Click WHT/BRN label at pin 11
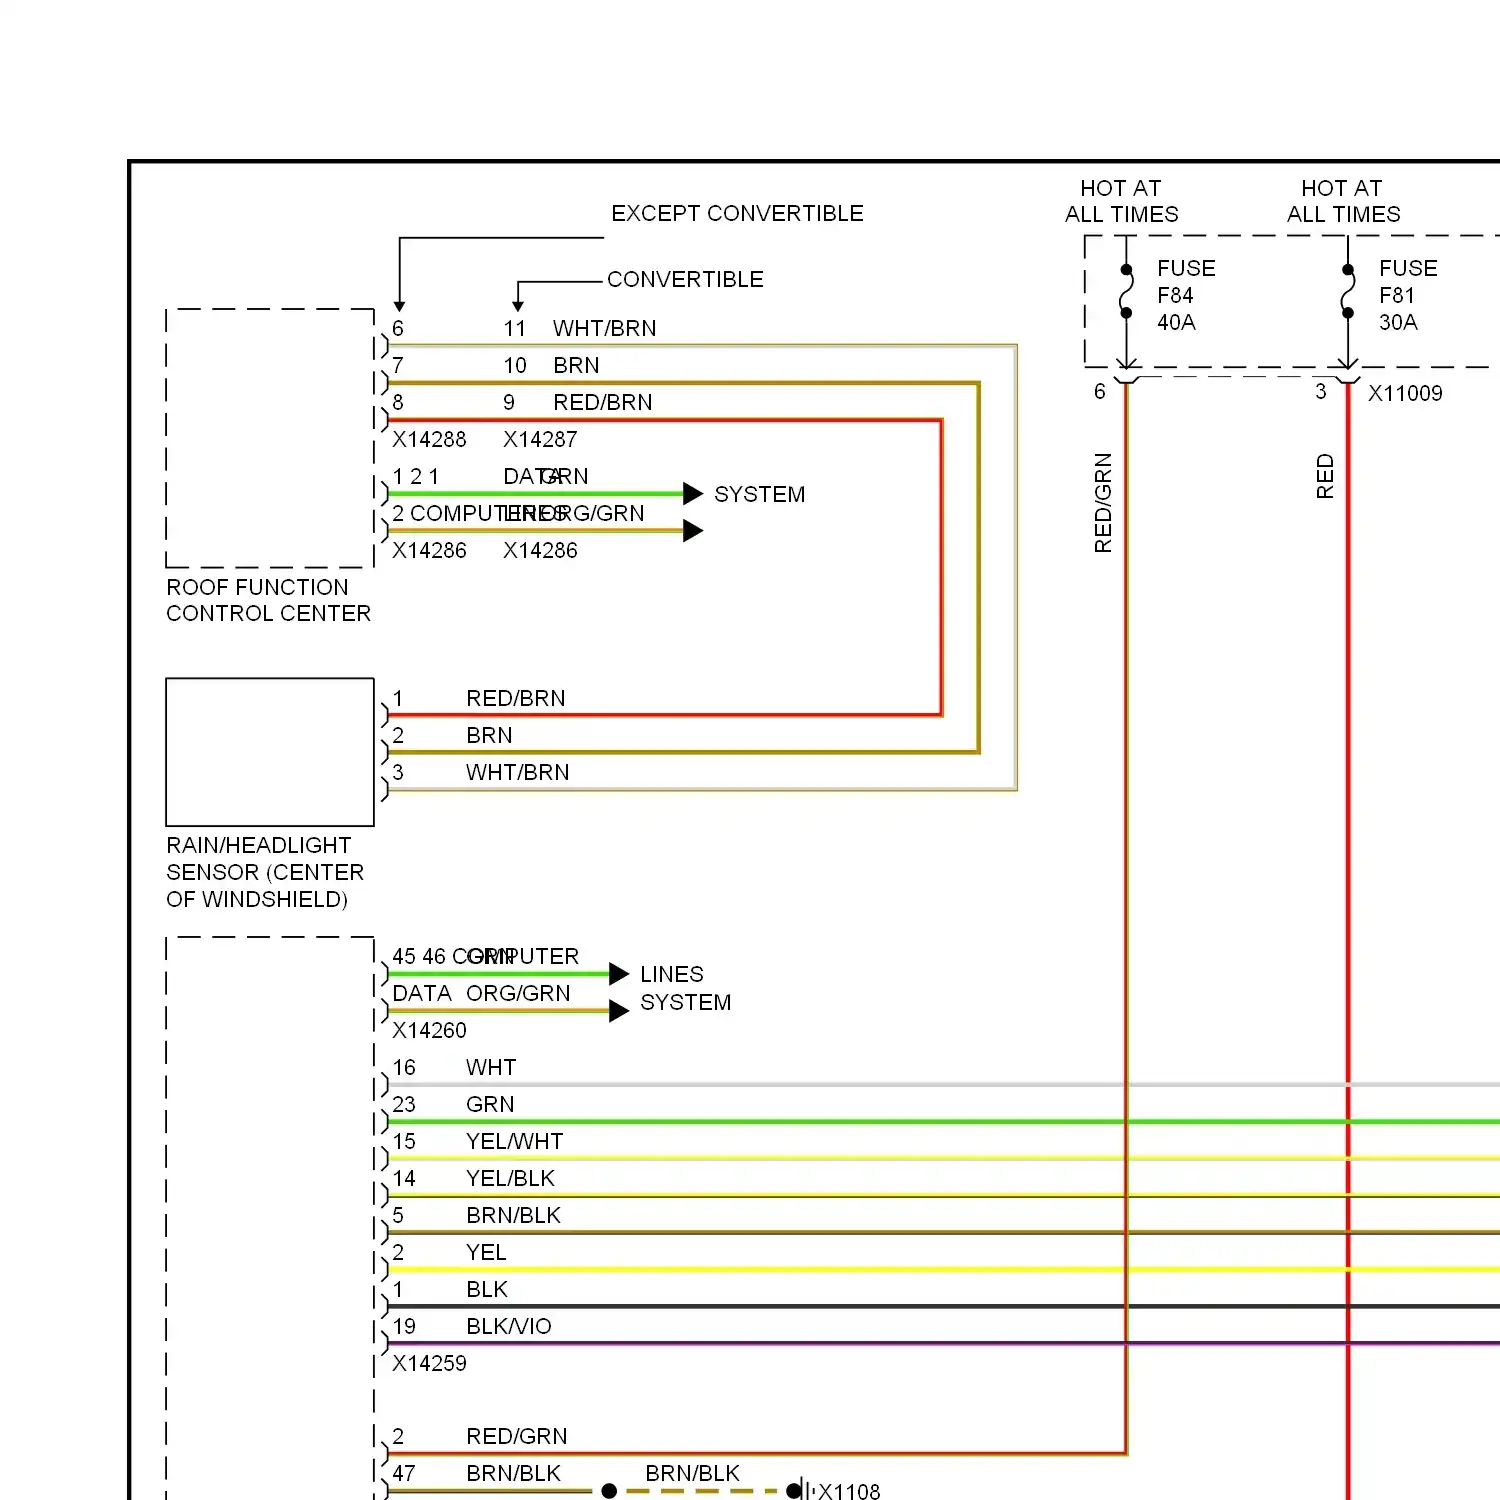 pyautogui.click(x=605, y=328)
